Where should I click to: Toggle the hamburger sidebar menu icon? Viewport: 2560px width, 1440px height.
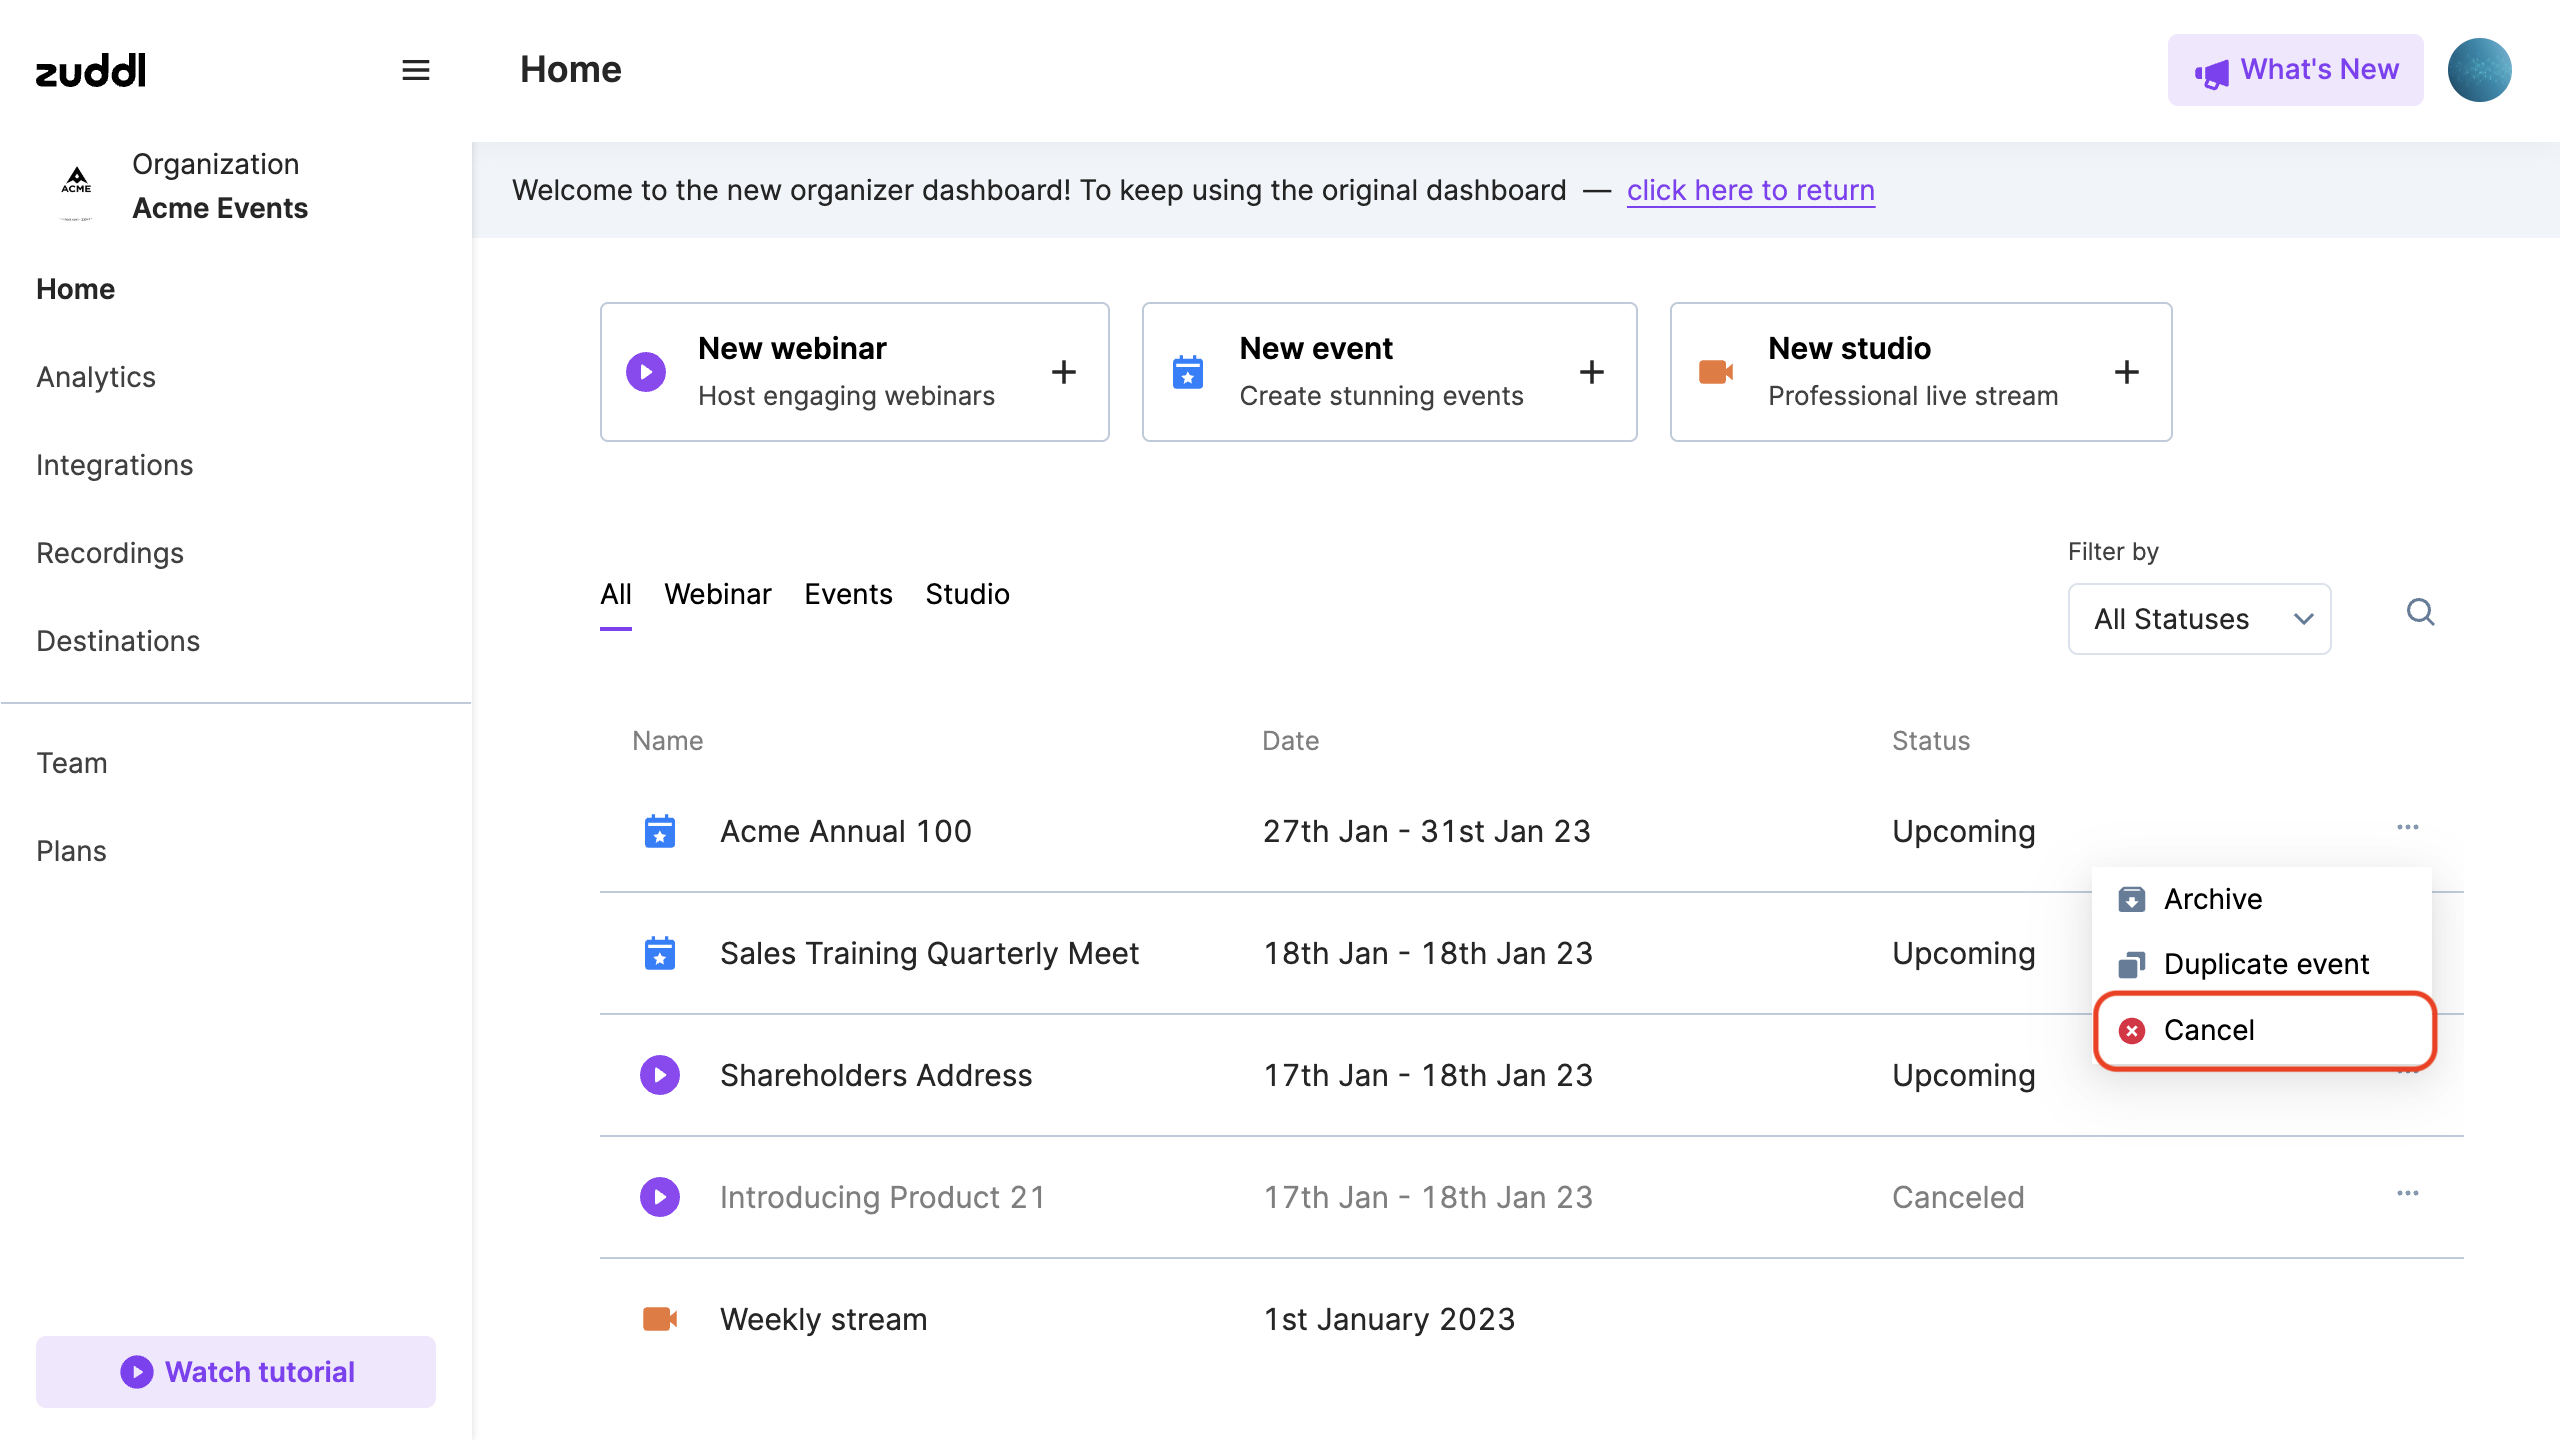click(416, 70)
